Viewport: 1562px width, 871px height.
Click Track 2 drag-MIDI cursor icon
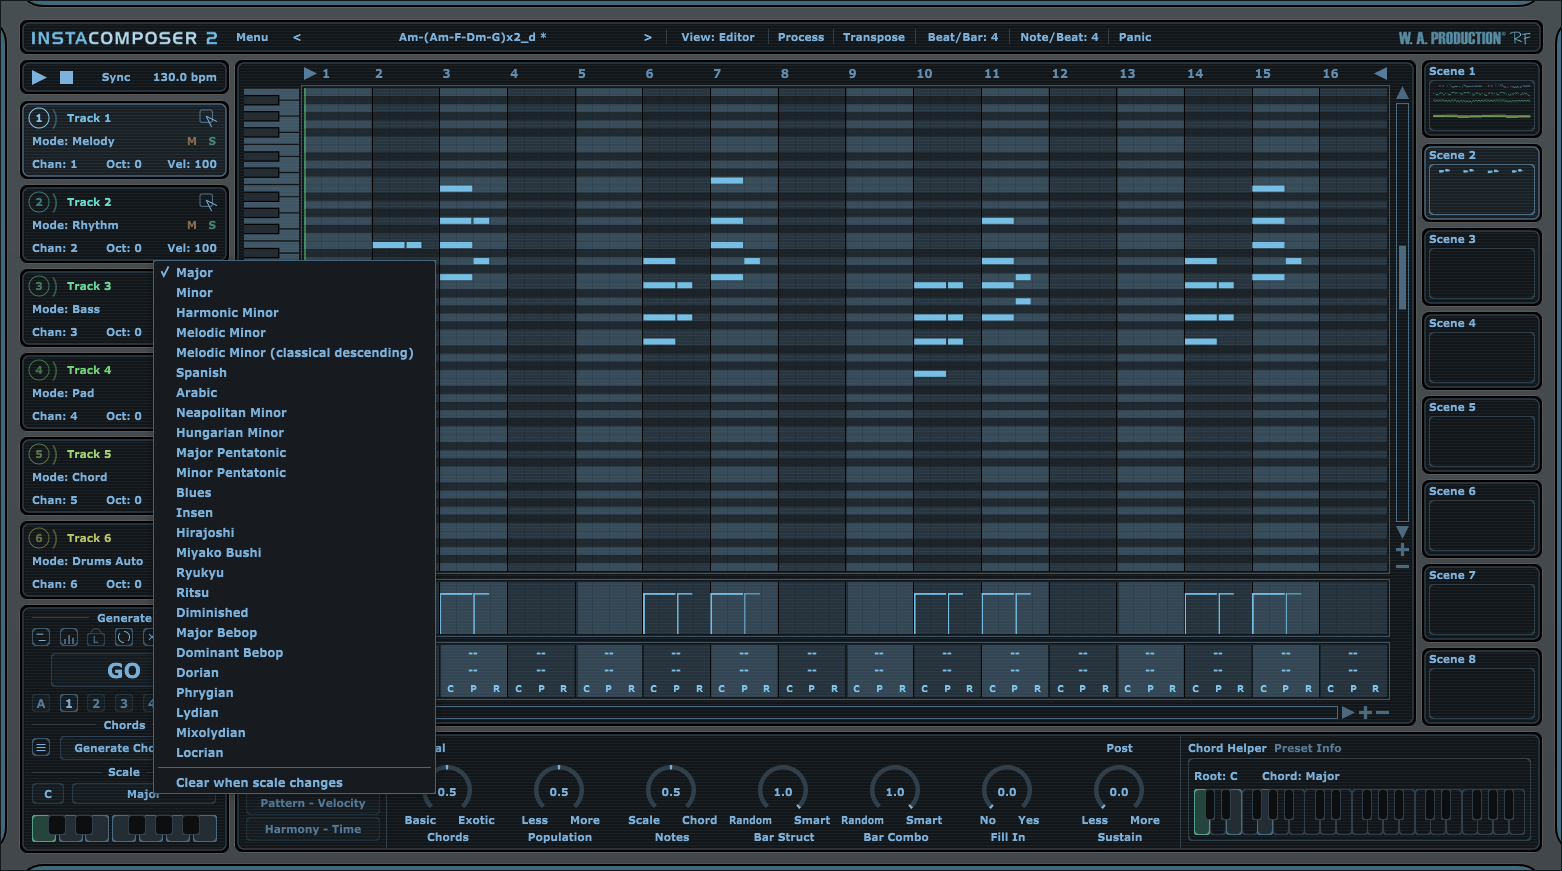click(207, 202)
